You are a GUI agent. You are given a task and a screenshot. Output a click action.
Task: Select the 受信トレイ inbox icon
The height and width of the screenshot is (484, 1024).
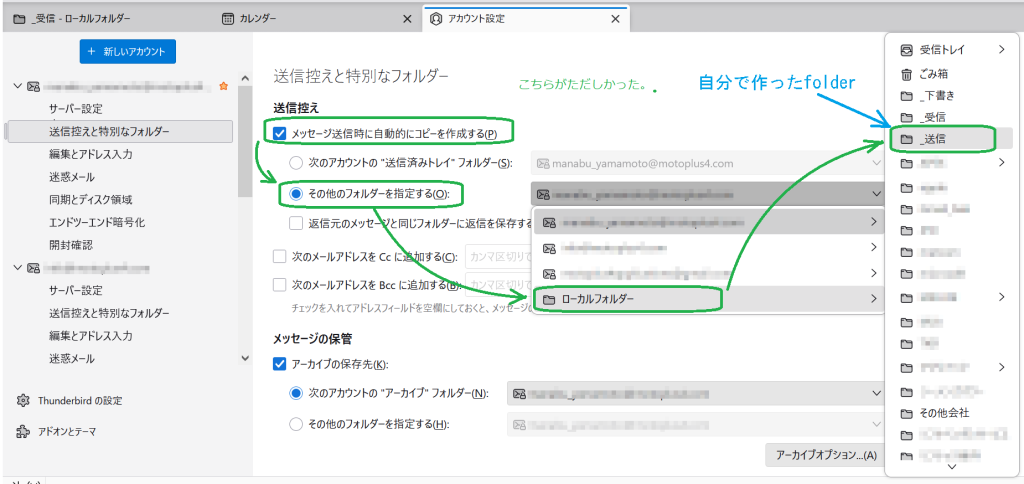pyautogui.click(x=906, y=50)
